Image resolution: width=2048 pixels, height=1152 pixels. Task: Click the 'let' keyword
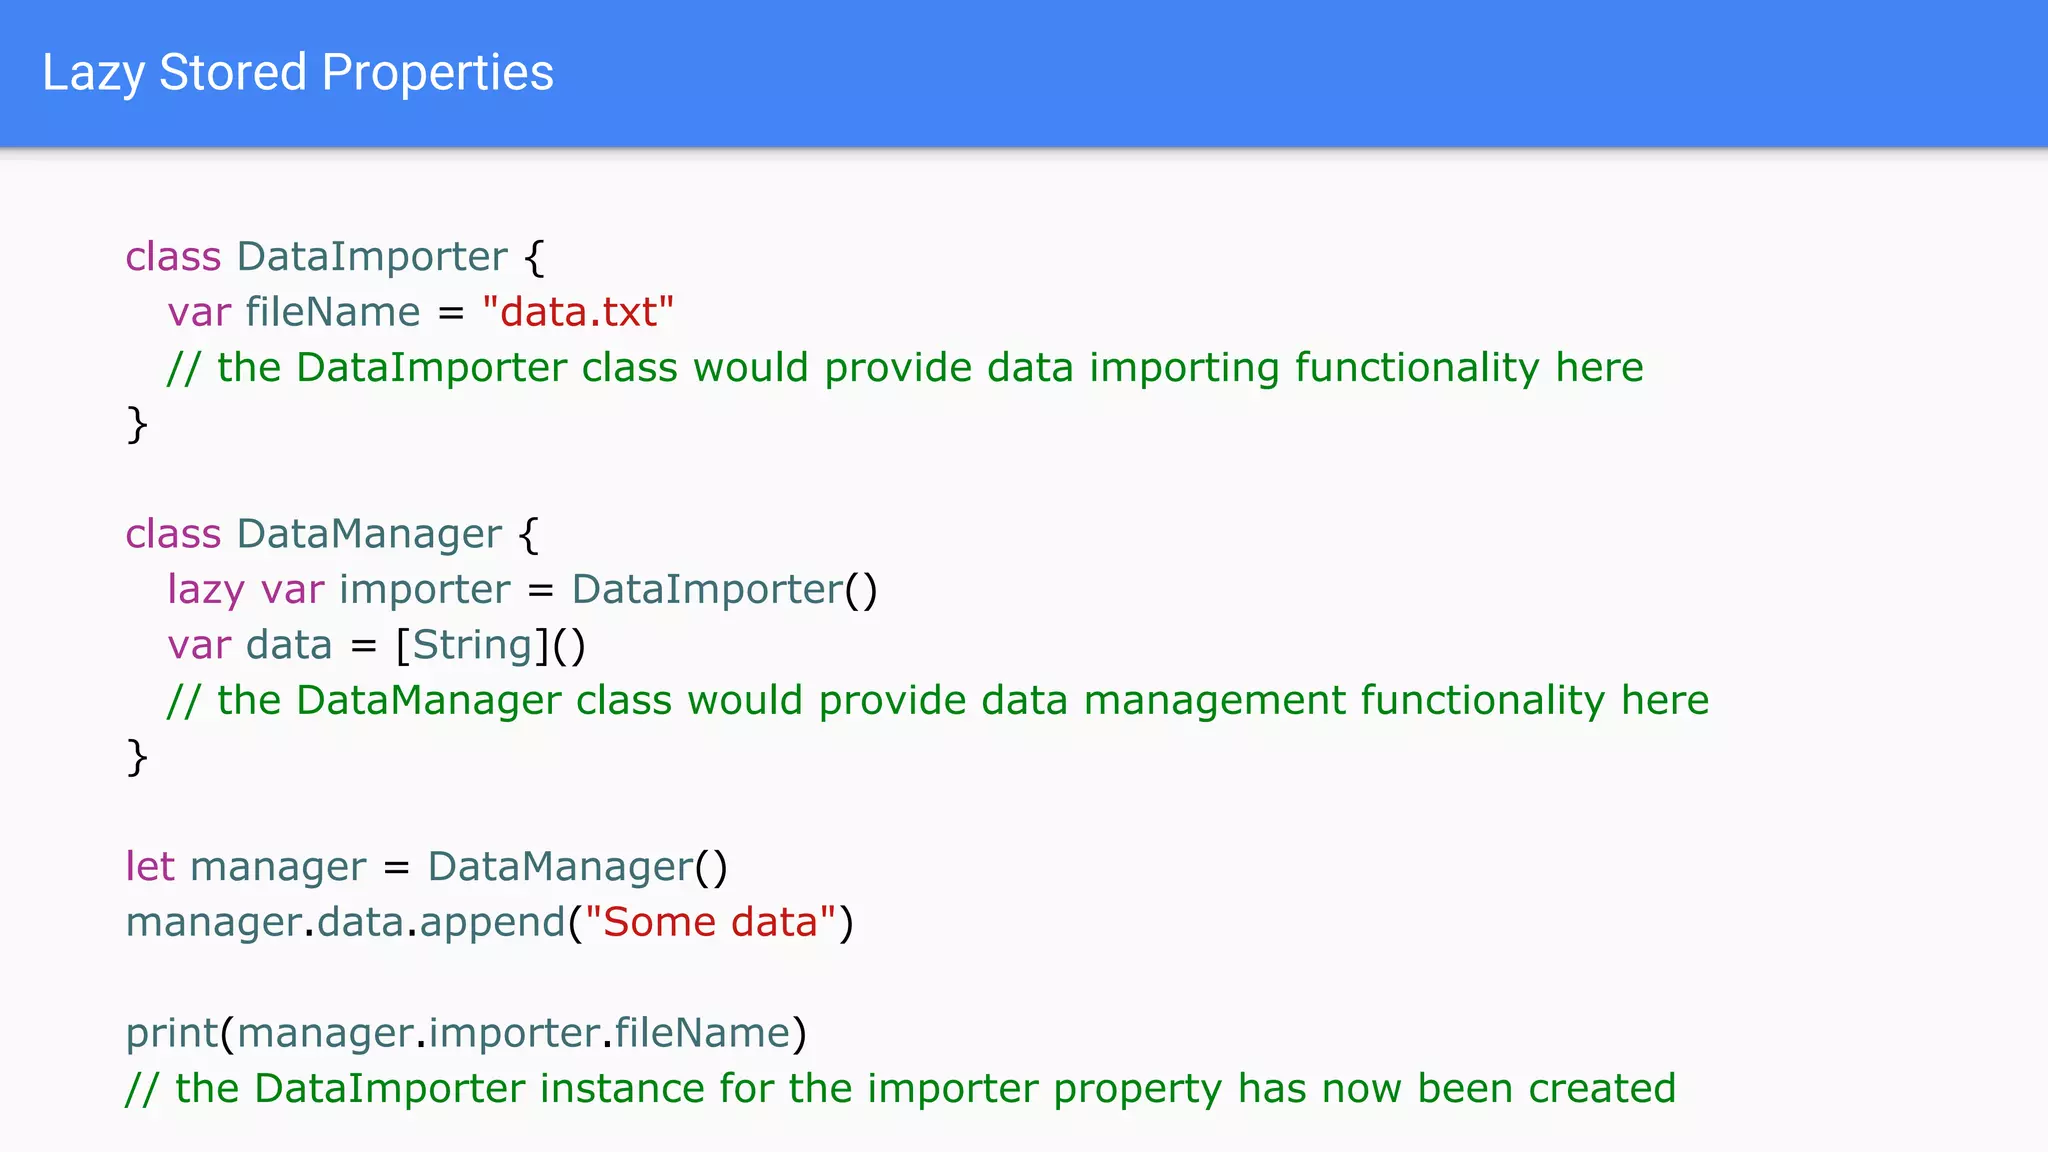(150, 867)
